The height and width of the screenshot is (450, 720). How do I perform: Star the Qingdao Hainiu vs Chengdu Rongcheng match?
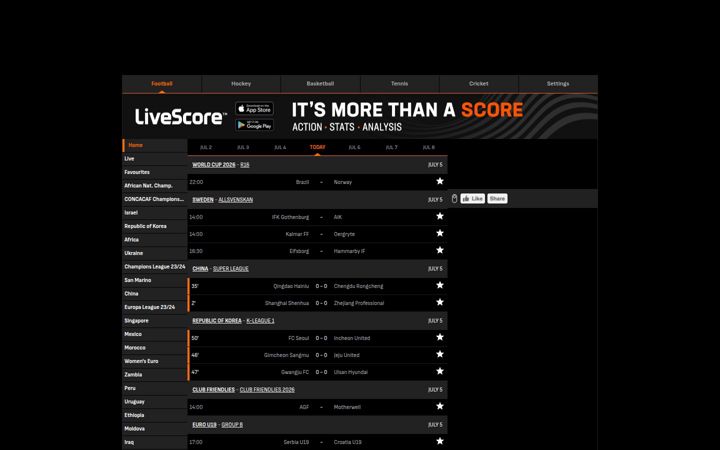tap(440, 285)
